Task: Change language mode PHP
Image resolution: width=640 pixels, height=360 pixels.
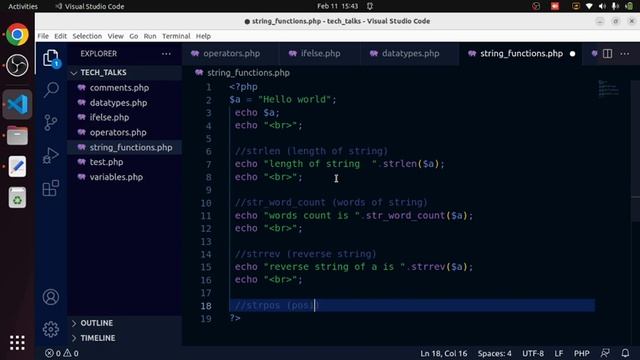Action: pos(582,353)
